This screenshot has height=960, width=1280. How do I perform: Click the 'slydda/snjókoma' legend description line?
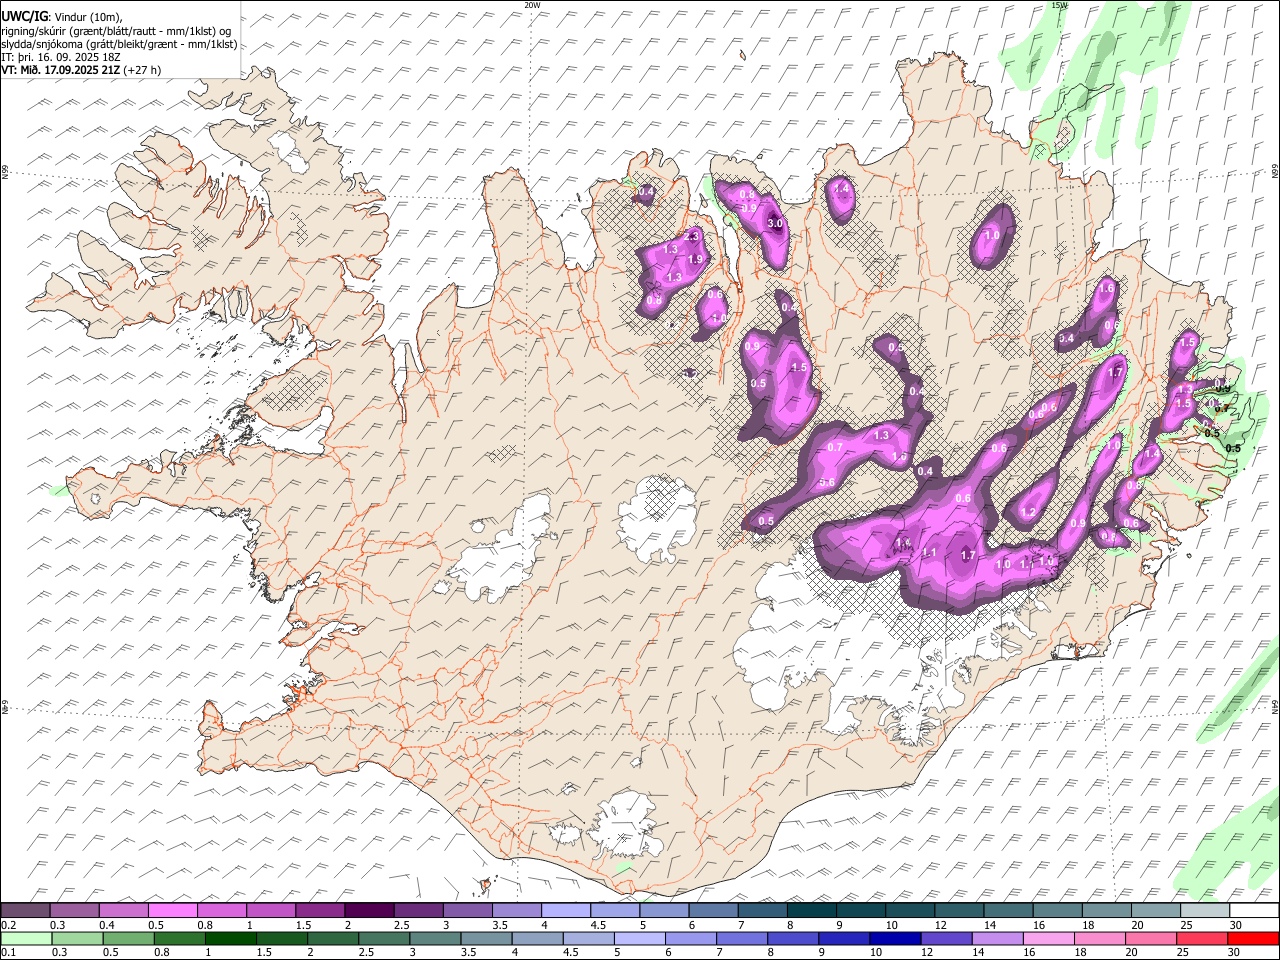coord(119,44)
